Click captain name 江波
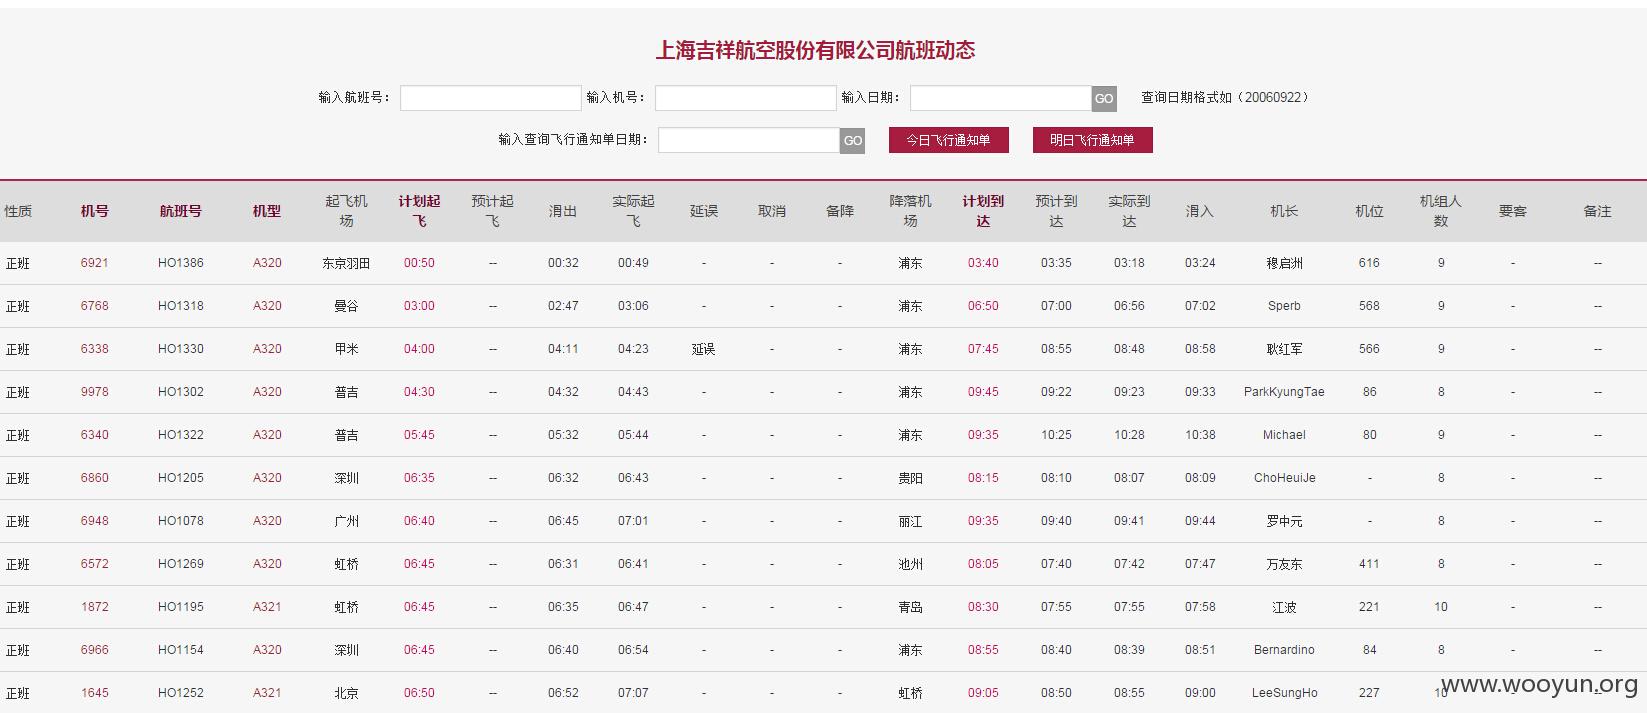The width and height of the screenshot is (1647, 713). [x=1284, y=607]
